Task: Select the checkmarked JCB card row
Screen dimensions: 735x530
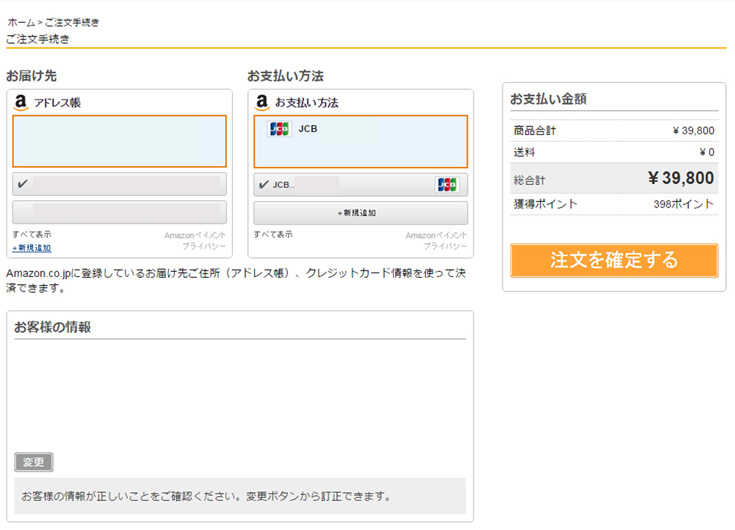Action: pyautogui.click(x=360, y=185)
